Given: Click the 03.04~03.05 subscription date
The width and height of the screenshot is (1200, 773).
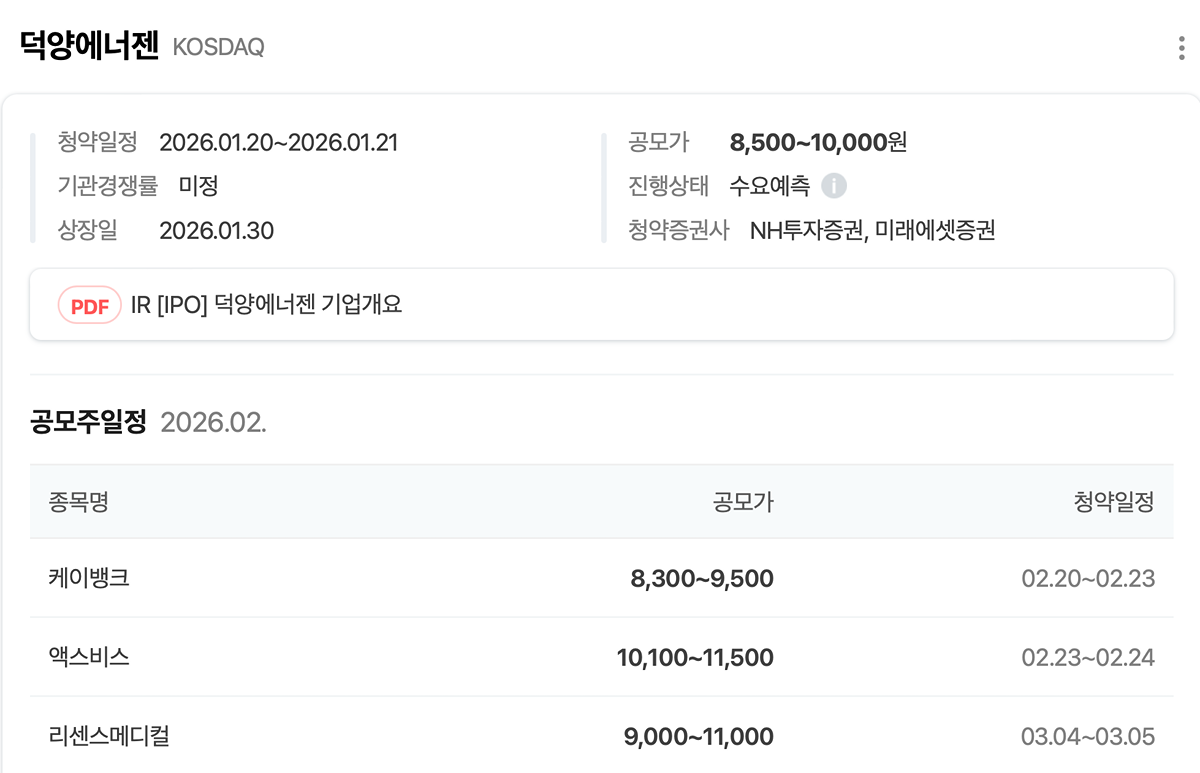Looking at the screenshot, I should click(x=1088, y=737).
